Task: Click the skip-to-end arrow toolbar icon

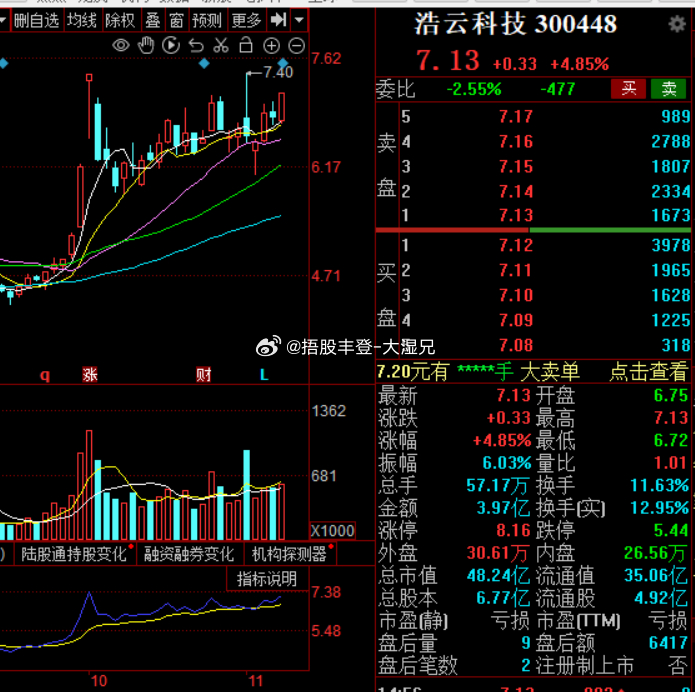Action: click(278, 20)
